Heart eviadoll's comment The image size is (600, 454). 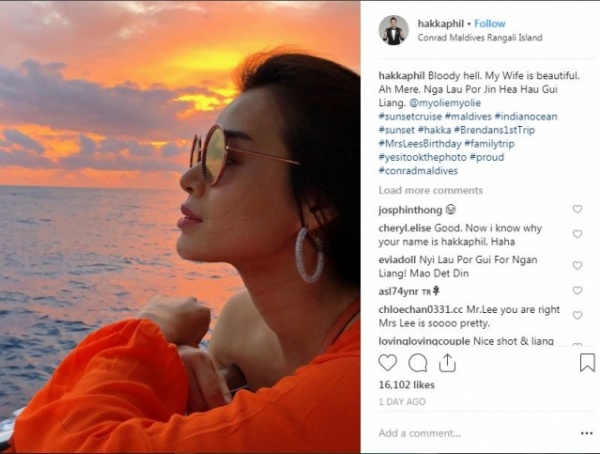point(577,266)
